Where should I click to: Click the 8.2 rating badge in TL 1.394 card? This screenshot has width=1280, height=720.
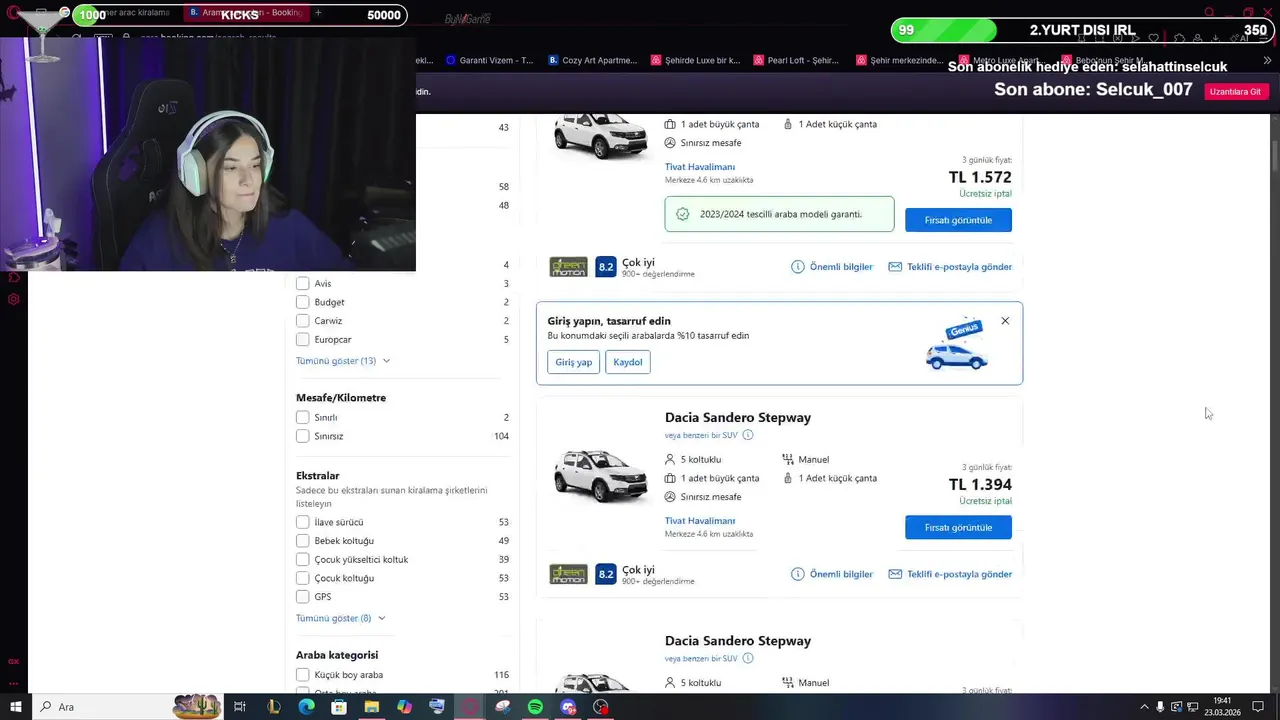pyautogui.click(x=606, y=574)
